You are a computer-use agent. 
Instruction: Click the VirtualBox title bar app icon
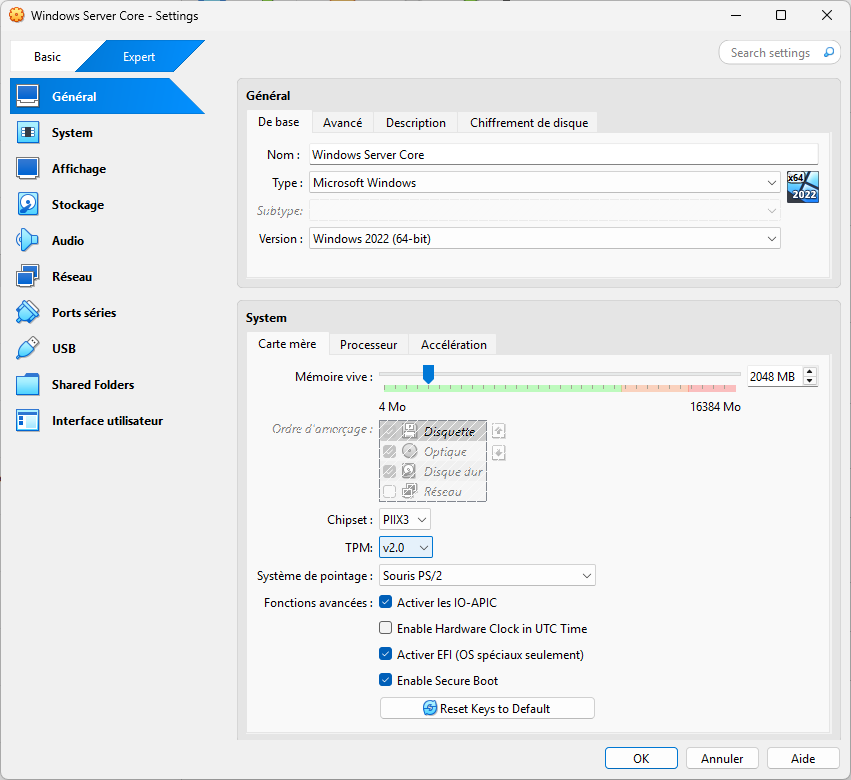click(17, 15)
